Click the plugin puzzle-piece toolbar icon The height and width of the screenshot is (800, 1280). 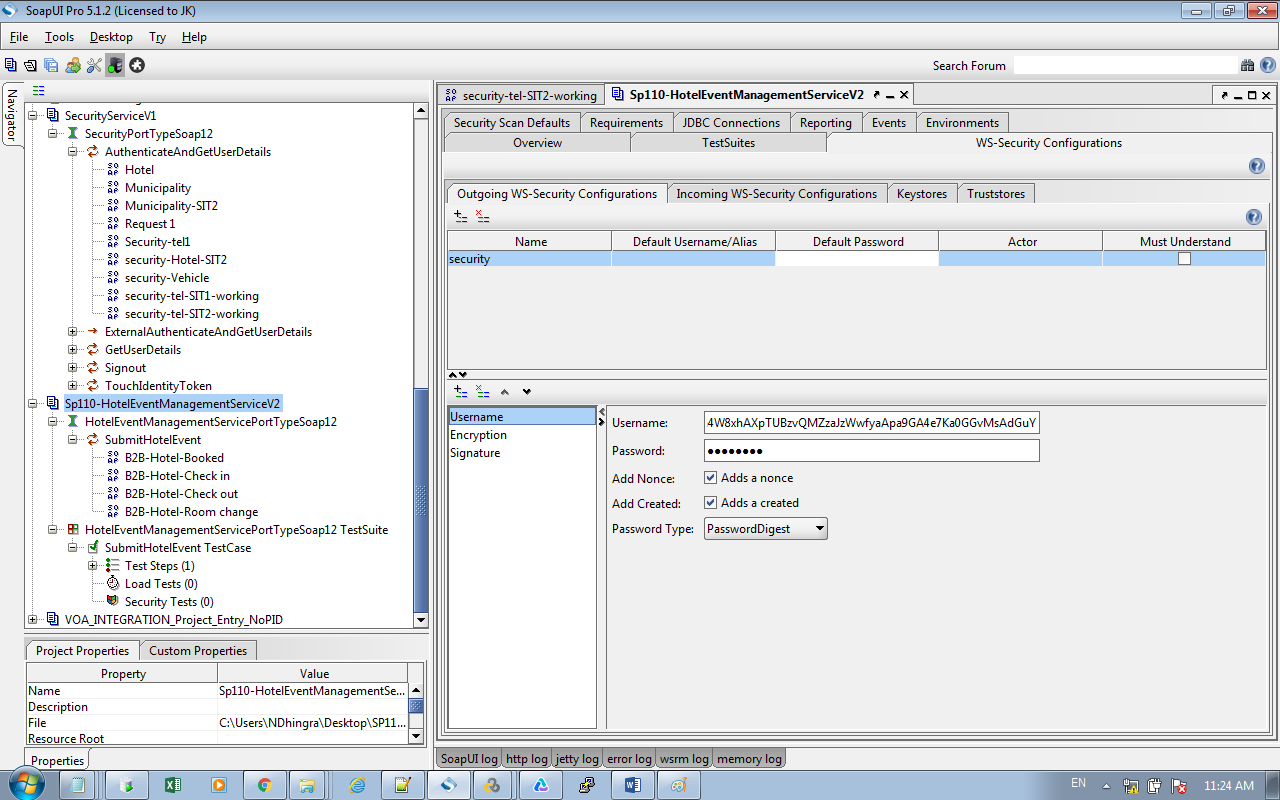(137, 65)
